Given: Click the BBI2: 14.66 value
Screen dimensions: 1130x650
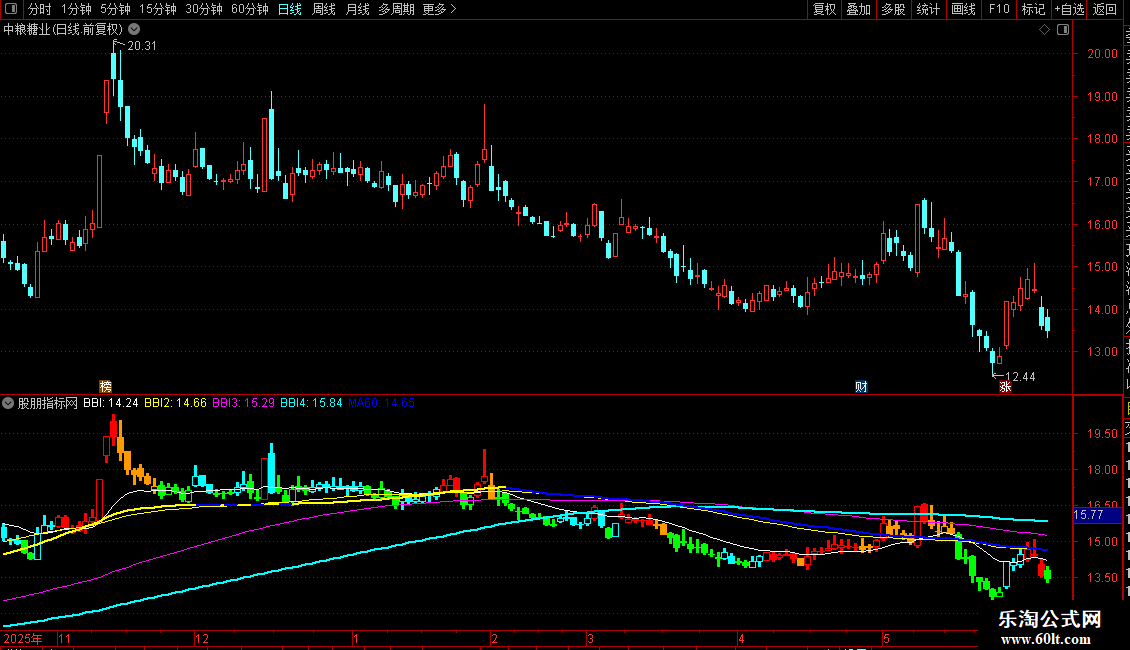Looking at the screenshot, I should tap(175, 403).
